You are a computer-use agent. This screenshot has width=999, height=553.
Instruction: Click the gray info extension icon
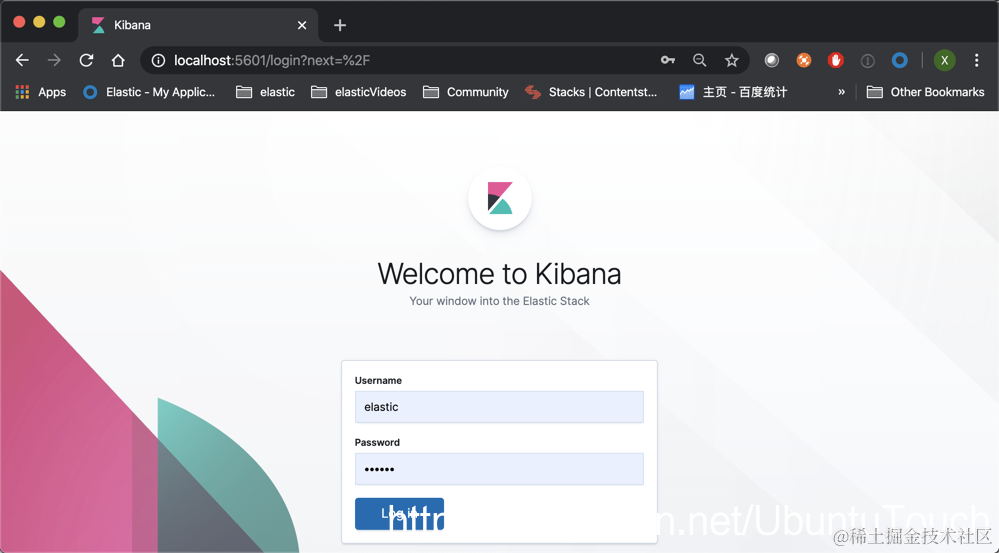click(x=867, y=61)
